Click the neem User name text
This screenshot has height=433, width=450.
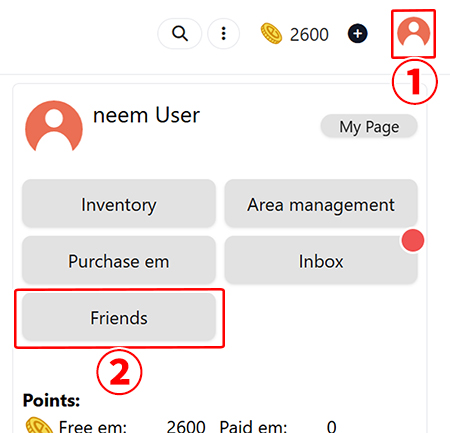(x=146, y=115)
